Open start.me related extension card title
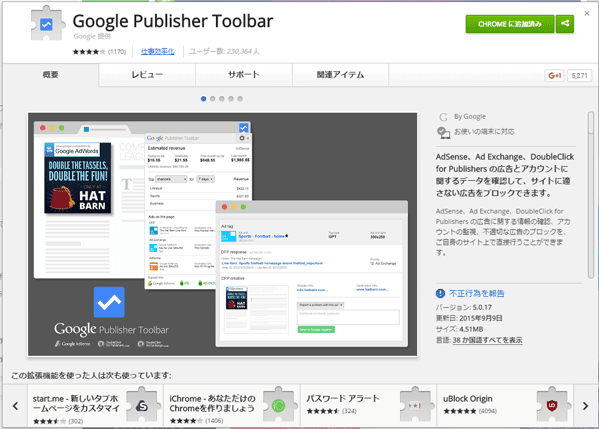The height and width of the screenshot is (429, 599). point(76,403)
